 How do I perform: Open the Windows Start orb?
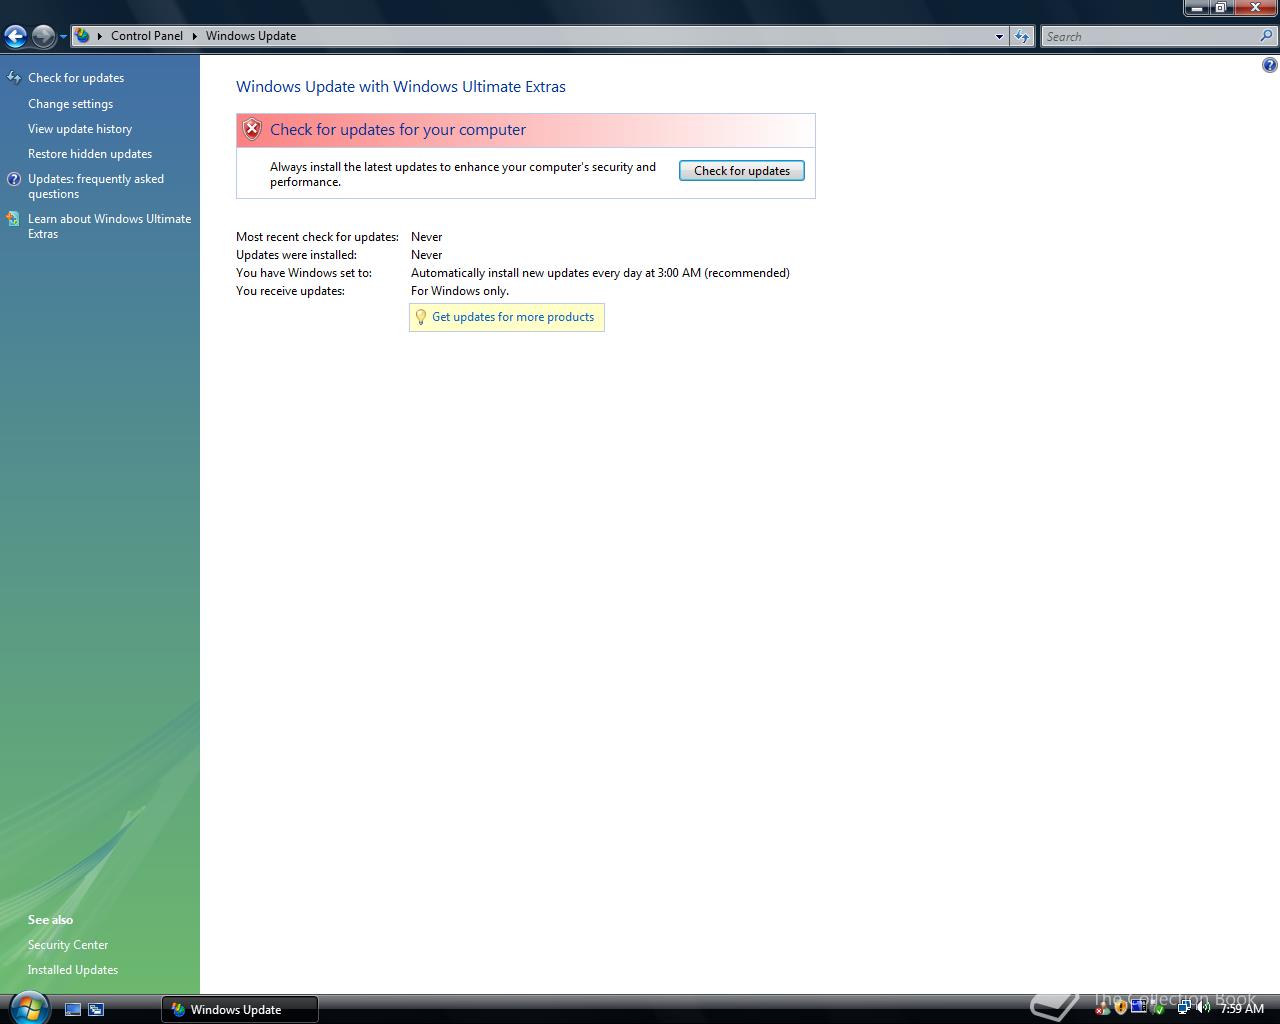28,1007
